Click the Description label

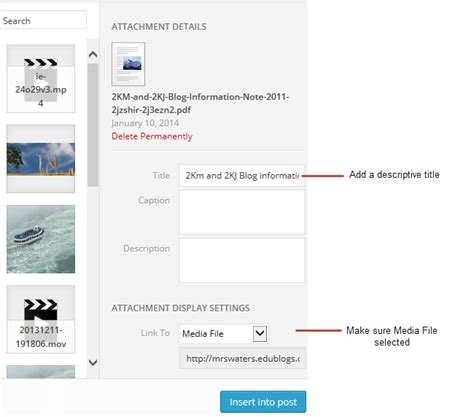click(x=147, y=248)
